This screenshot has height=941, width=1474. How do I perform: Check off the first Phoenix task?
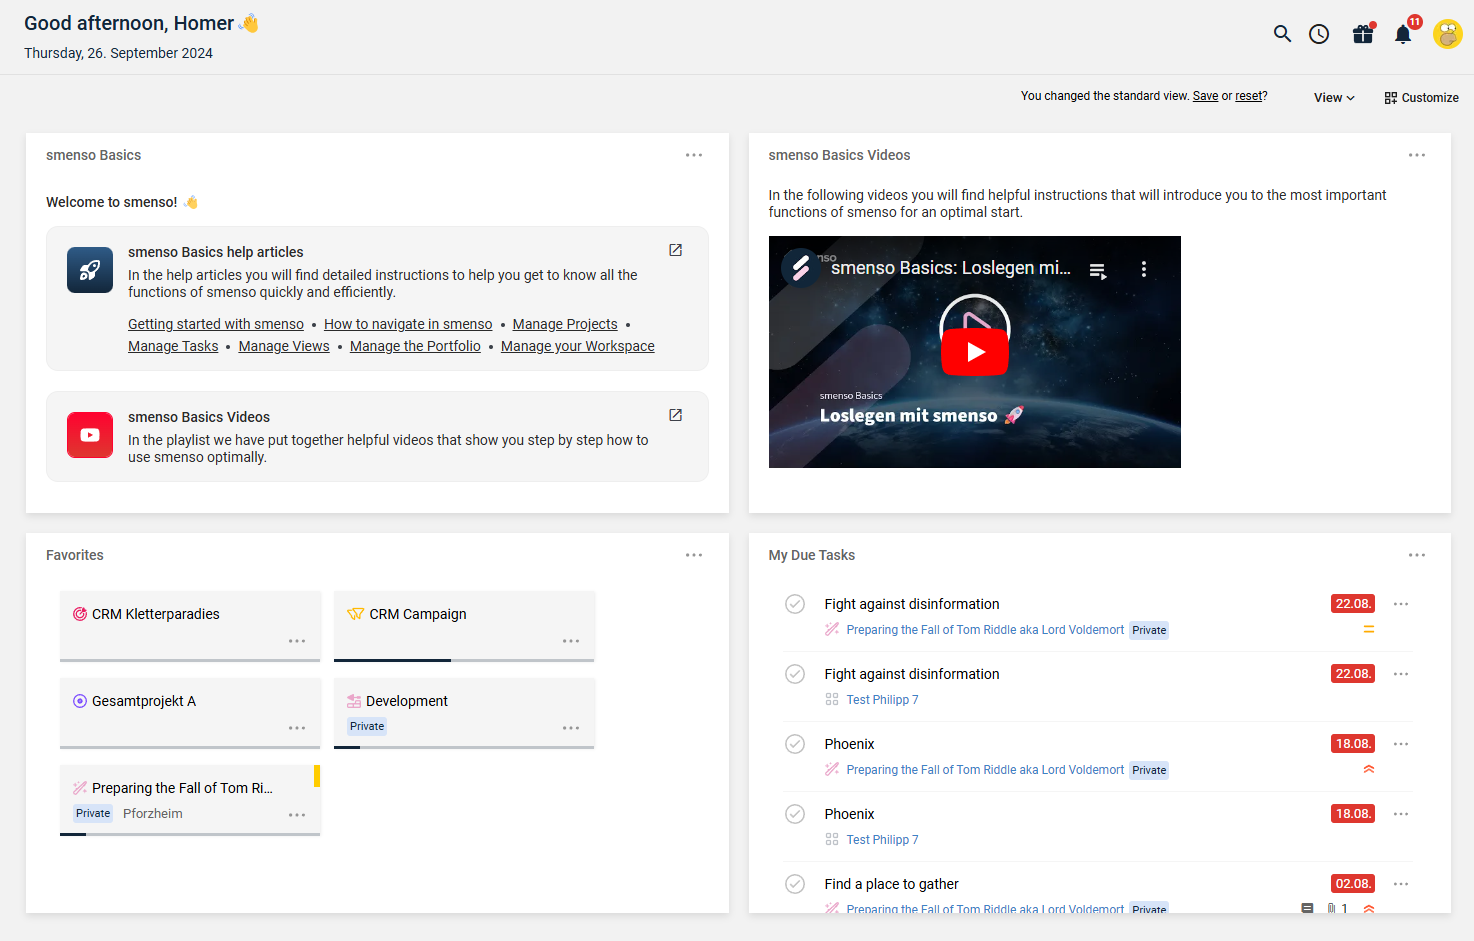coord(795,744)
